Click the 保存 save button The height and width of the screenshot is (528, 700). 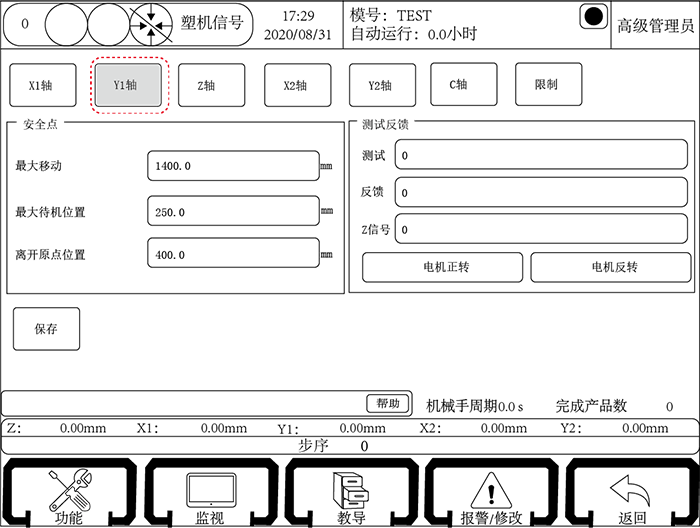pos(46,328)
